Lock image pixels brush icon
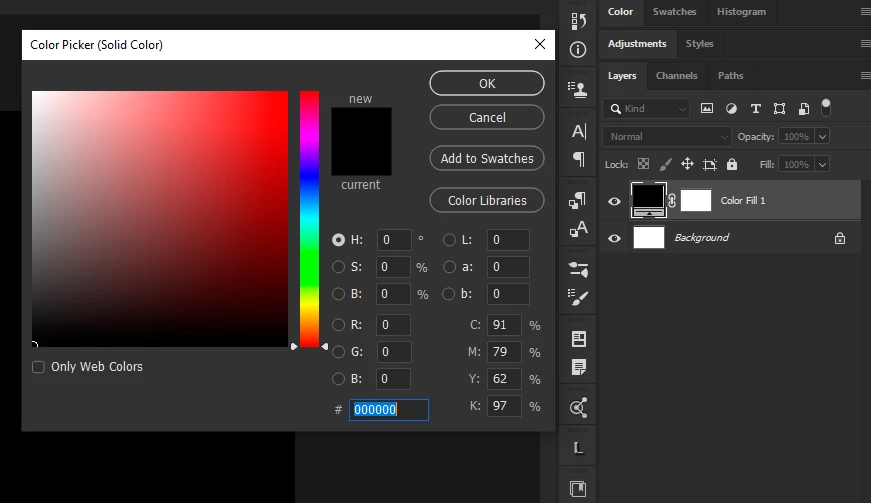The height and width of the screenshot is (503, 871). click(x=665, y=164)
